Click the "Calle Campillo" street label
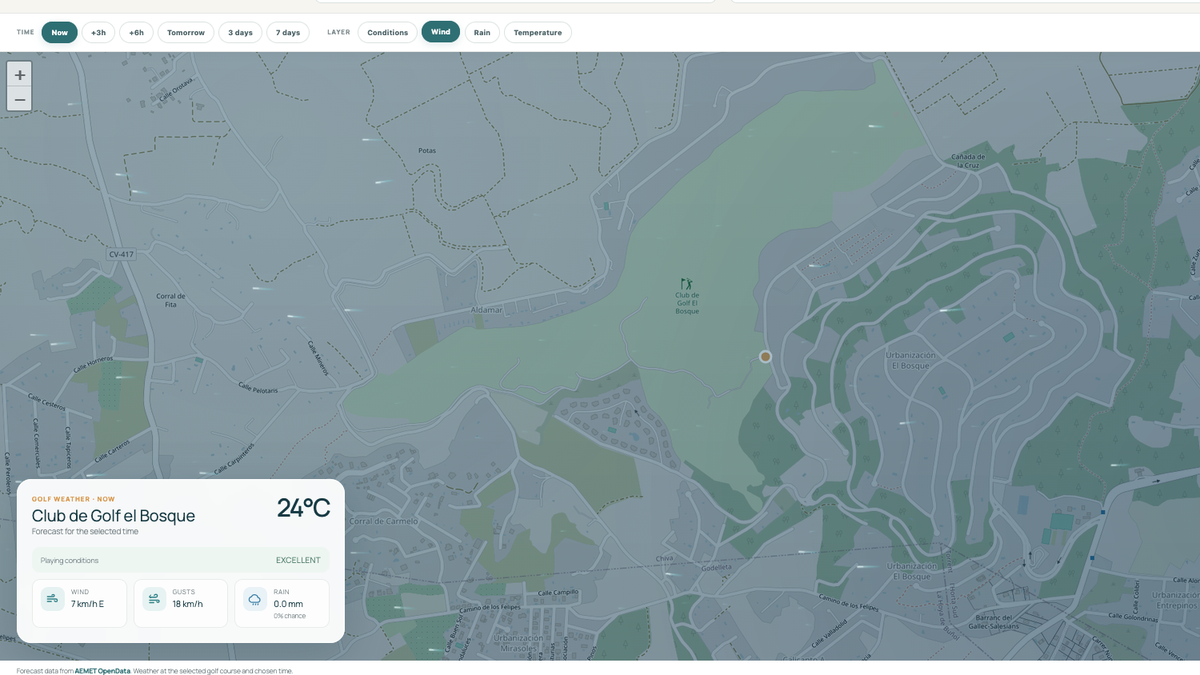The image size is (1200, 675). tap(558, 592)
